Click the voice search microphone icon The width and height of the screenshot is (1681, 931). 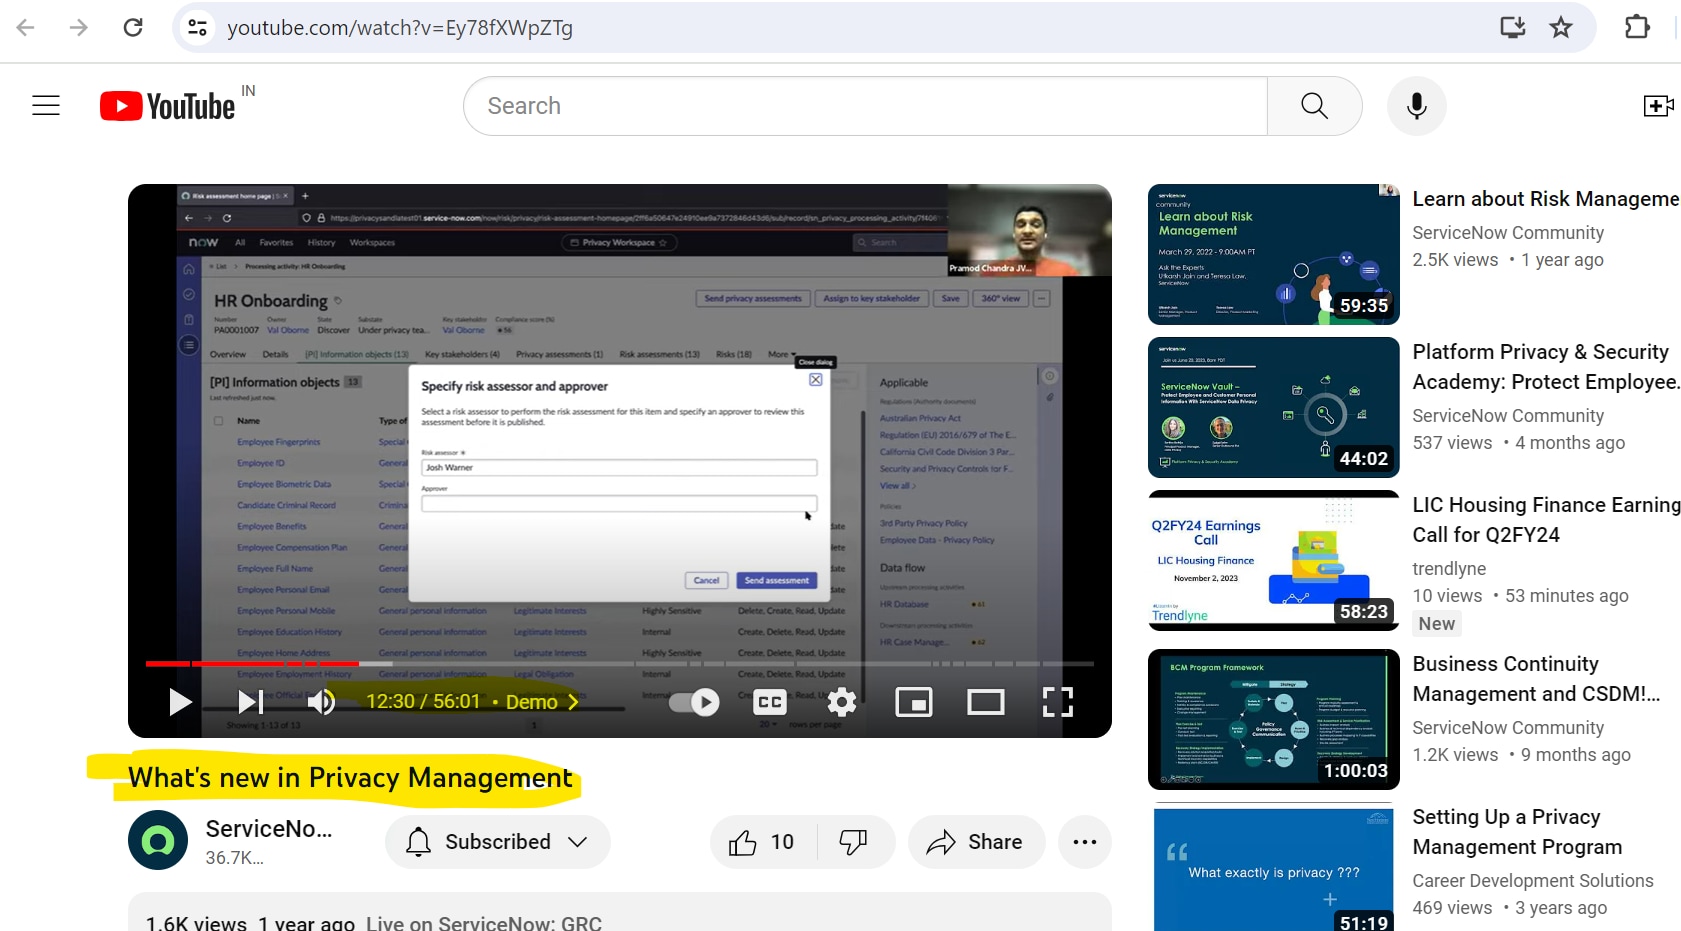pos(1416,105)
